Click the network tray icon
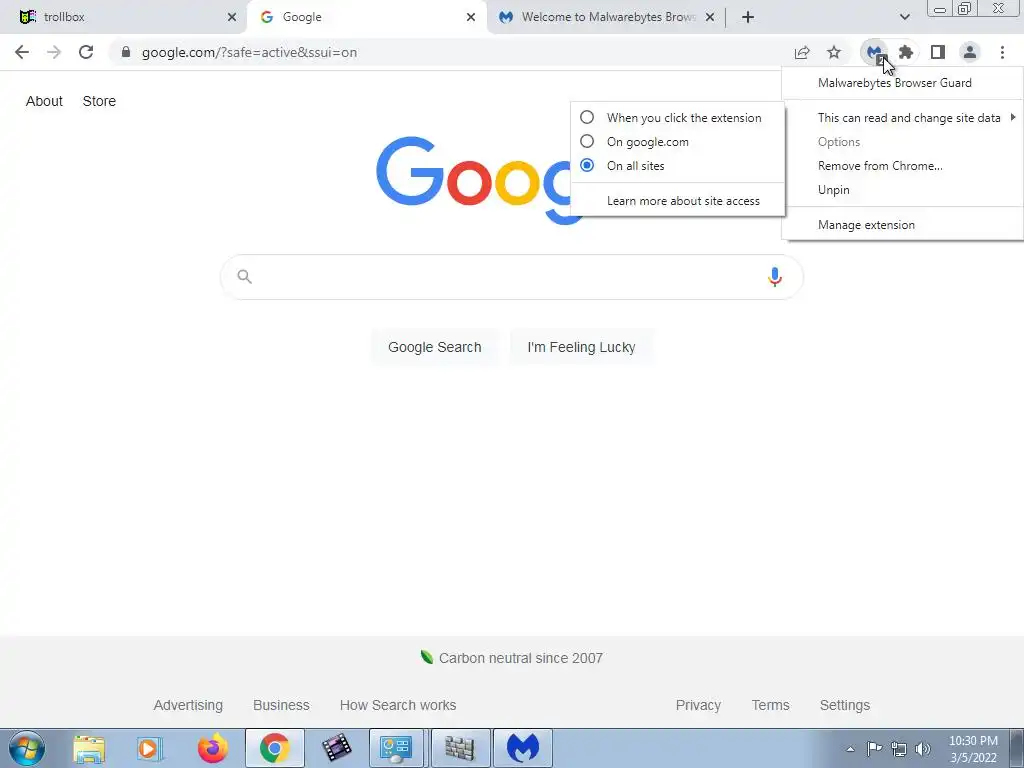1024x768 pixels. coord(899,749)
